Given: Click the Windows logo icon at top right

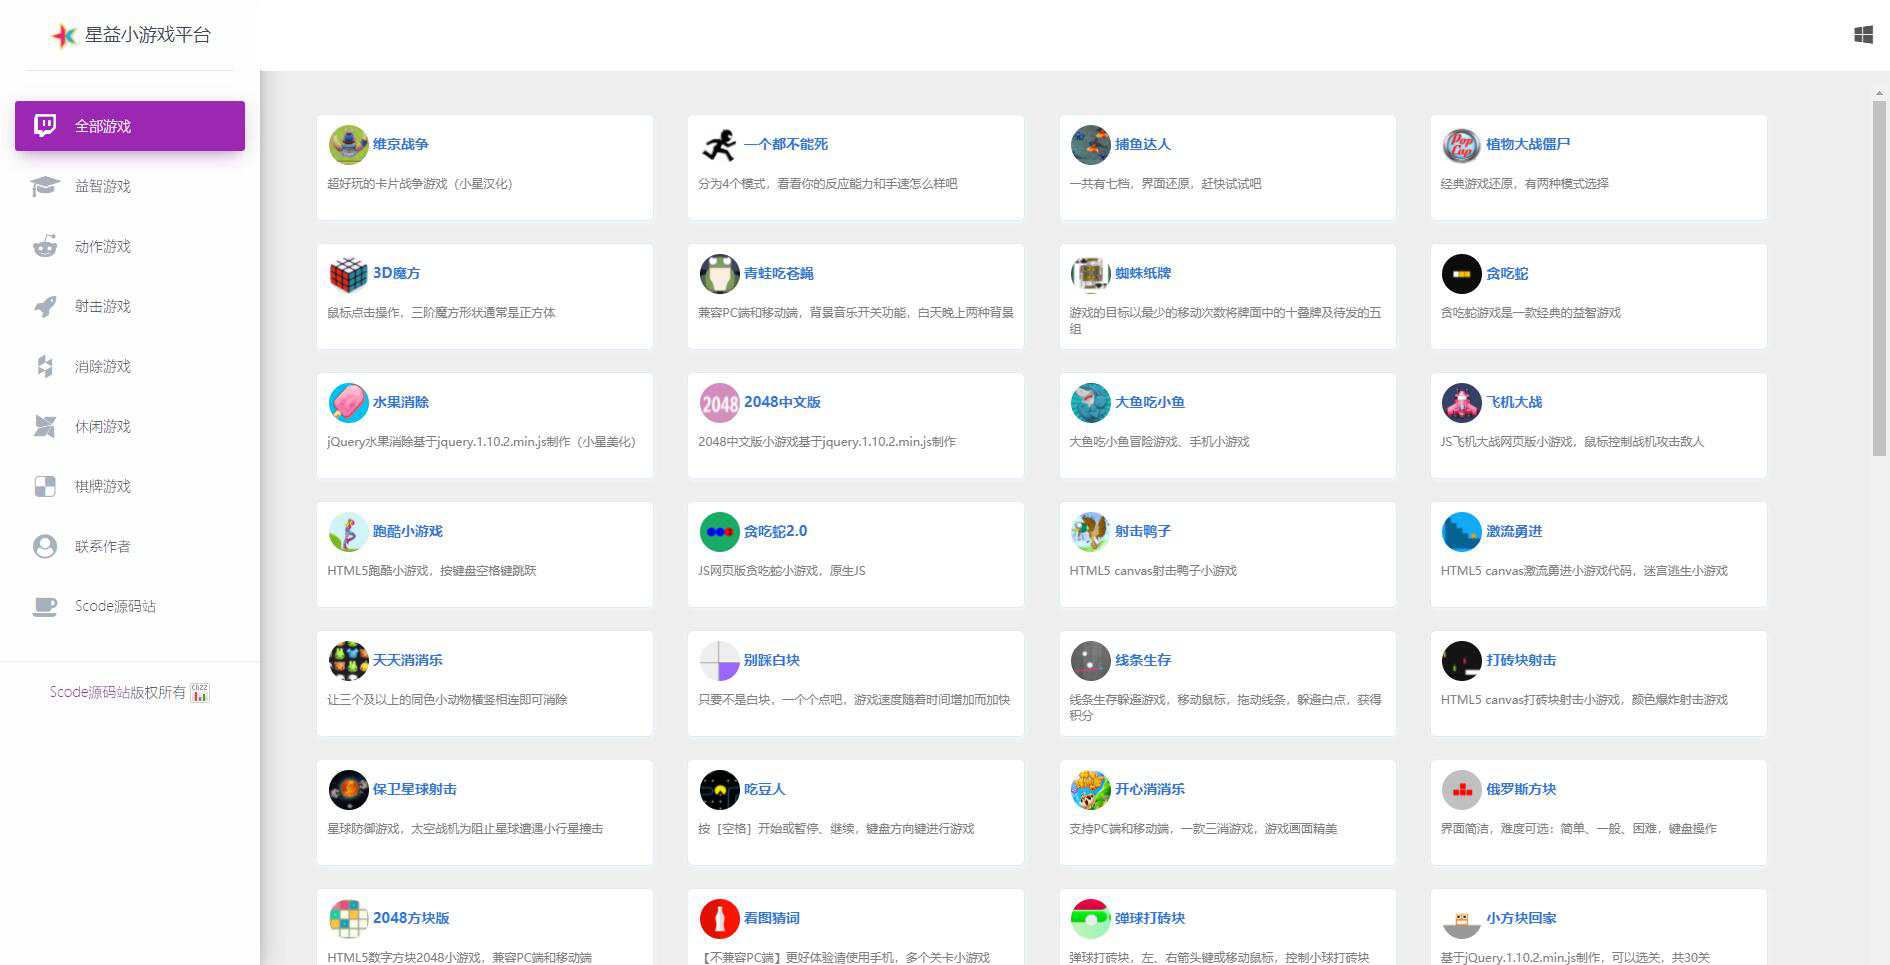Looking at the screenshot, I should (1863, 35).
